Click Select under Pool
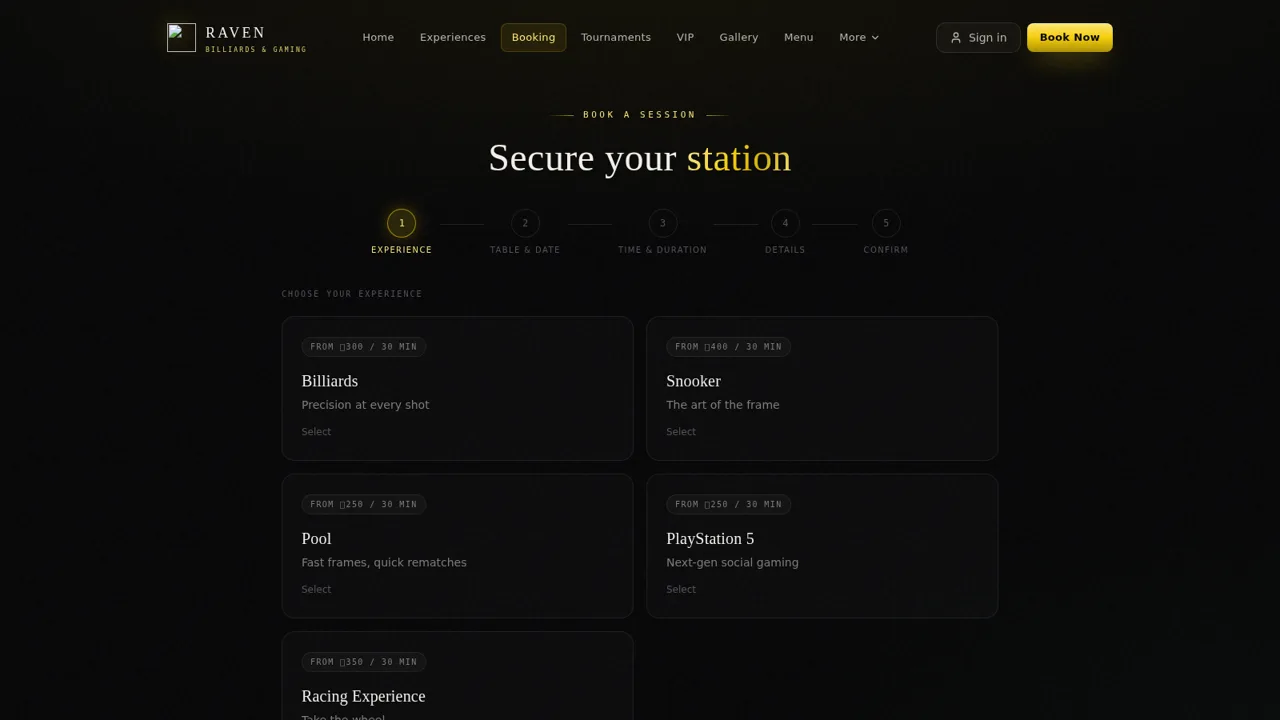The width and height of the screenshot is (1280, 720). point(316,589)
